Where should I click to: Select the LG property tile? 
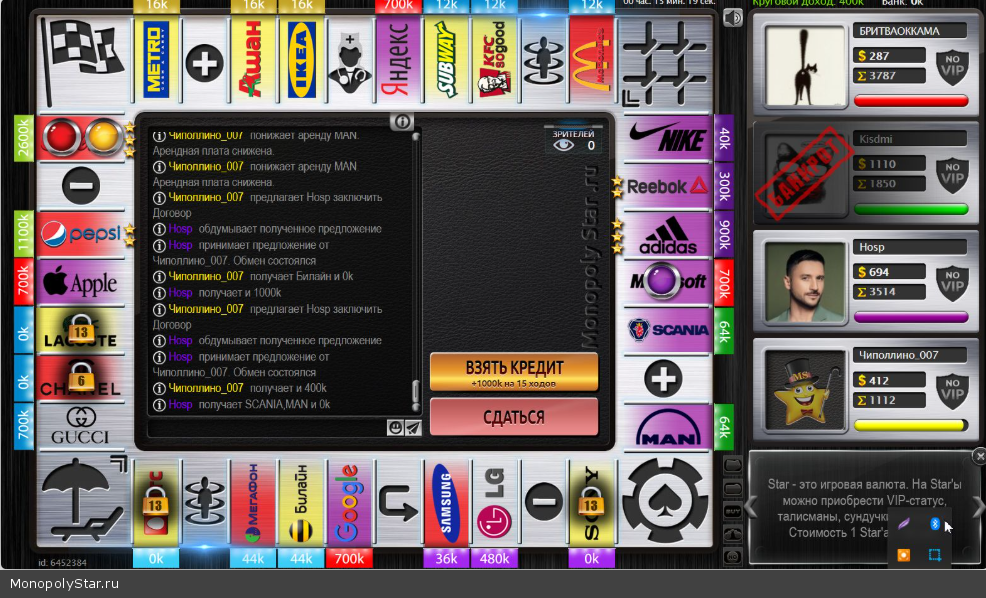coord(495,502)
